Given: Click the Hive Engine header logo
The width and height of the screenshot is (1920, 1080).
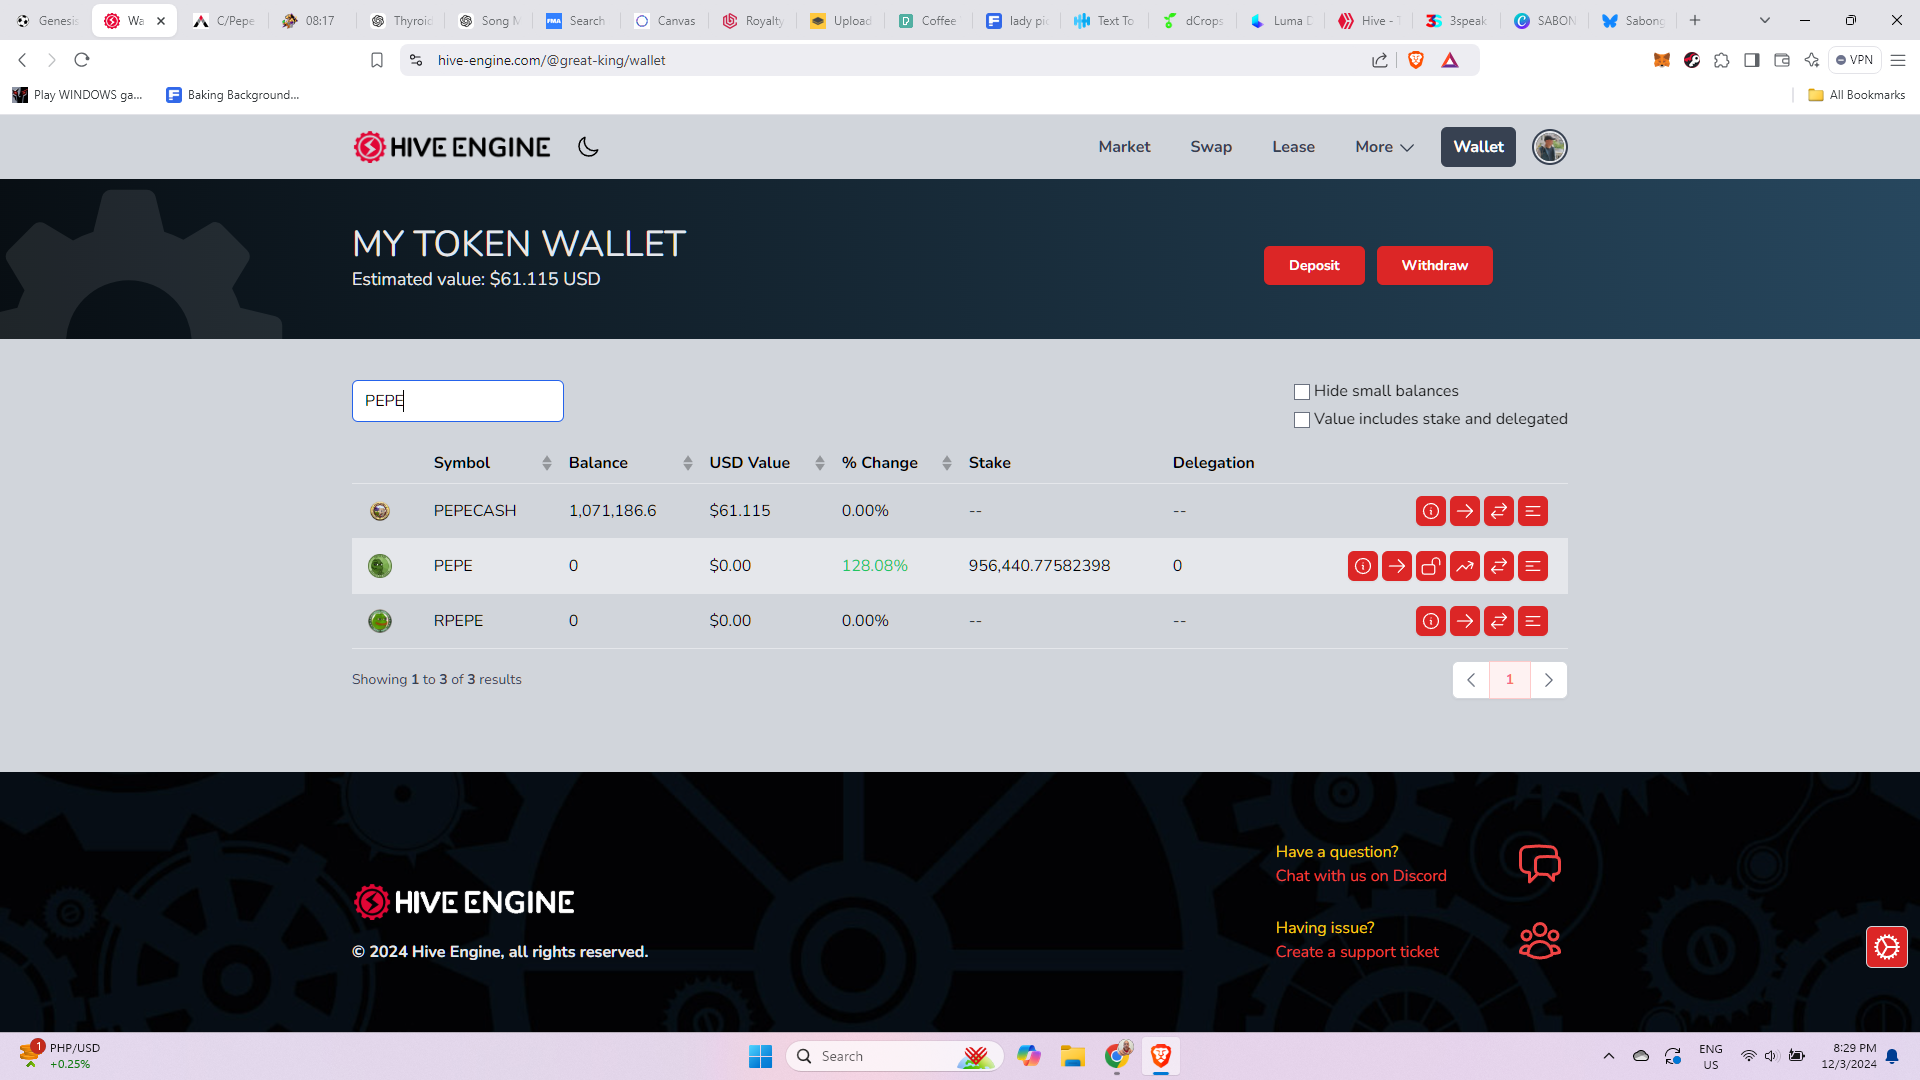Looking at the screenshot, I should (451, 147).
